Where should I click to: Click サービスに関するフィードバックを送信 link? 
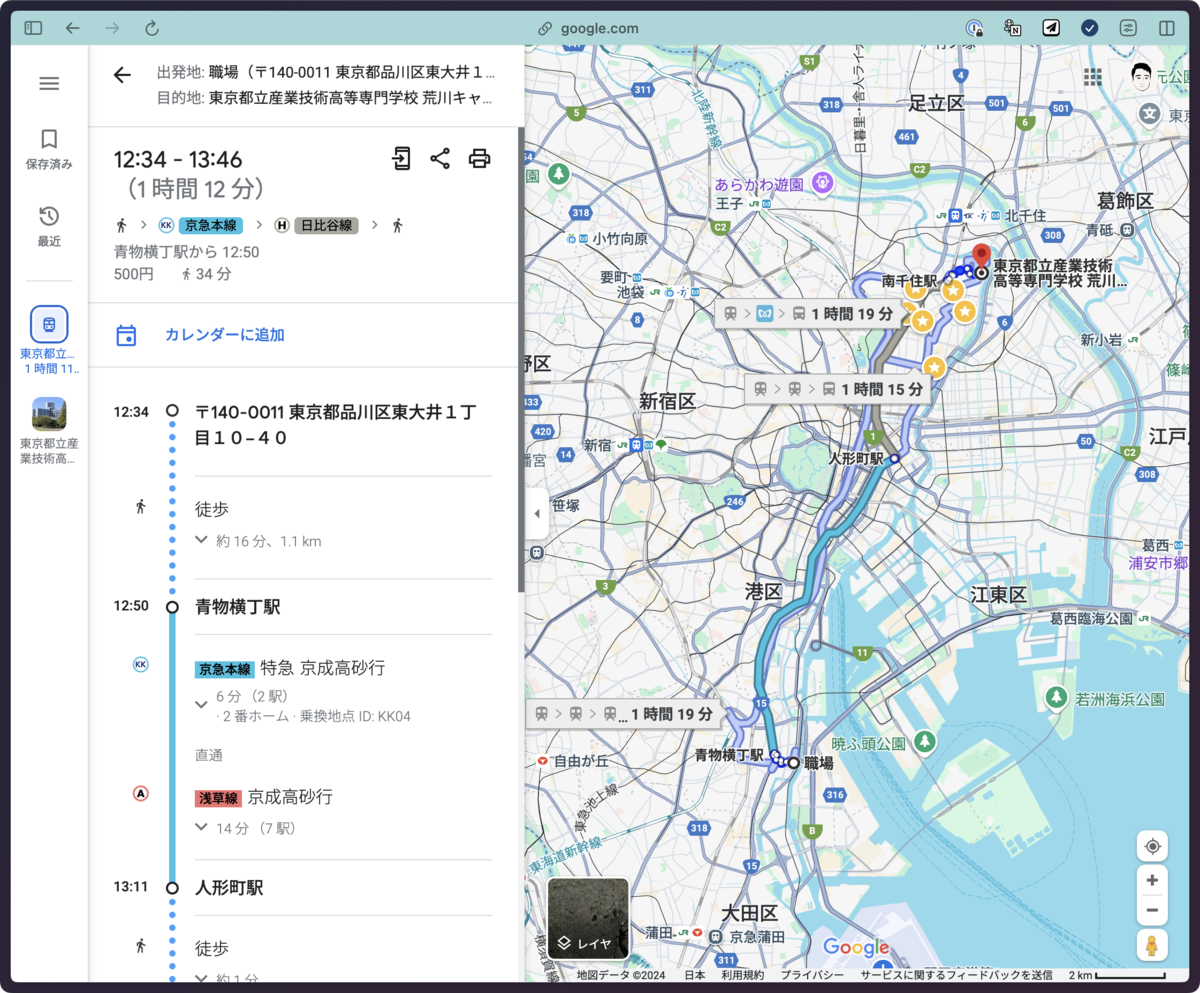pyautogui.click(x=956, y=975)
